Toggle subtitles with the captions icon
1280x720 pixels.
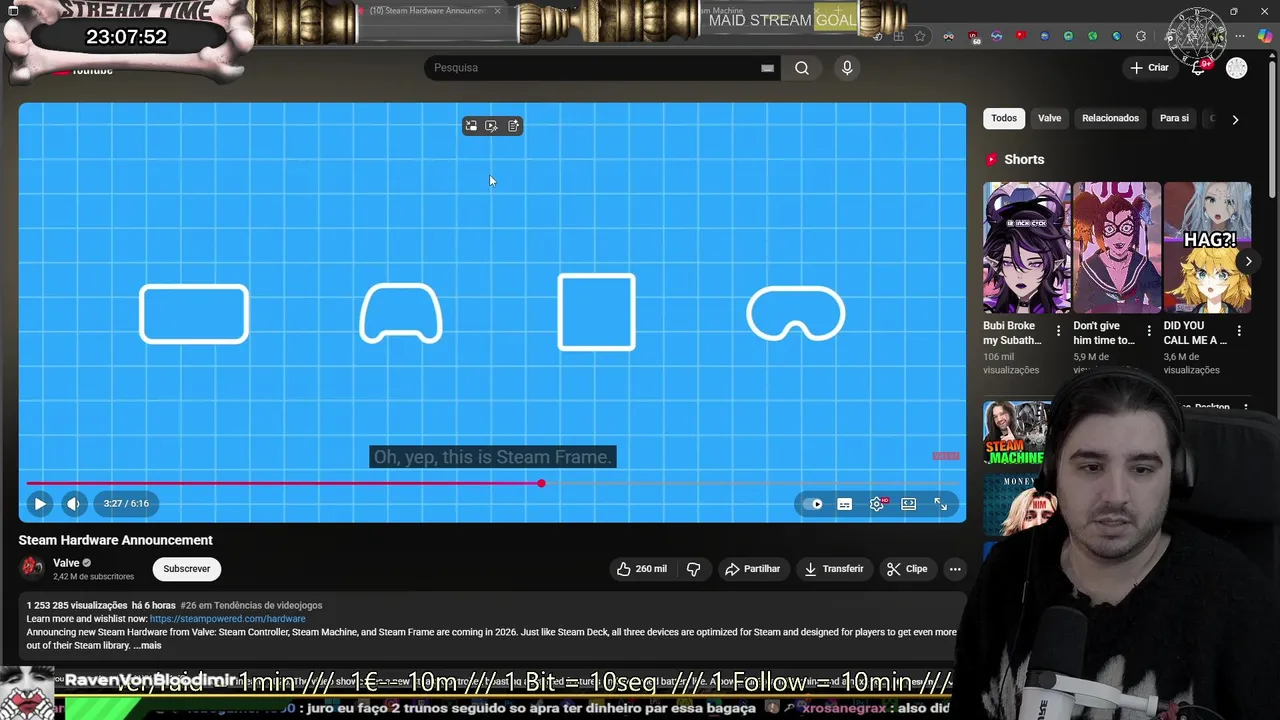tap(845, 504)
